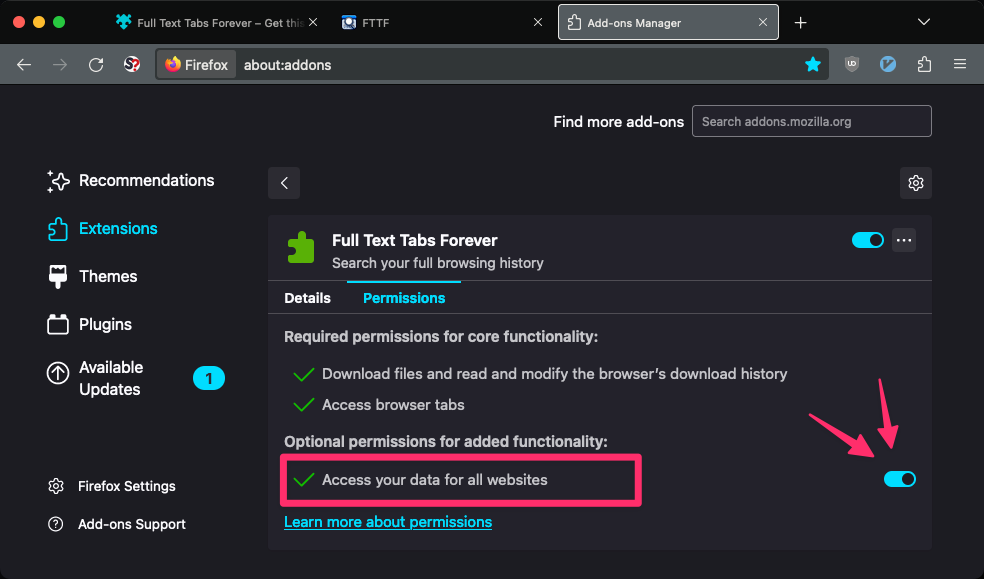Reload the current page
Screen dimensions: 984x579
[96, 64]
